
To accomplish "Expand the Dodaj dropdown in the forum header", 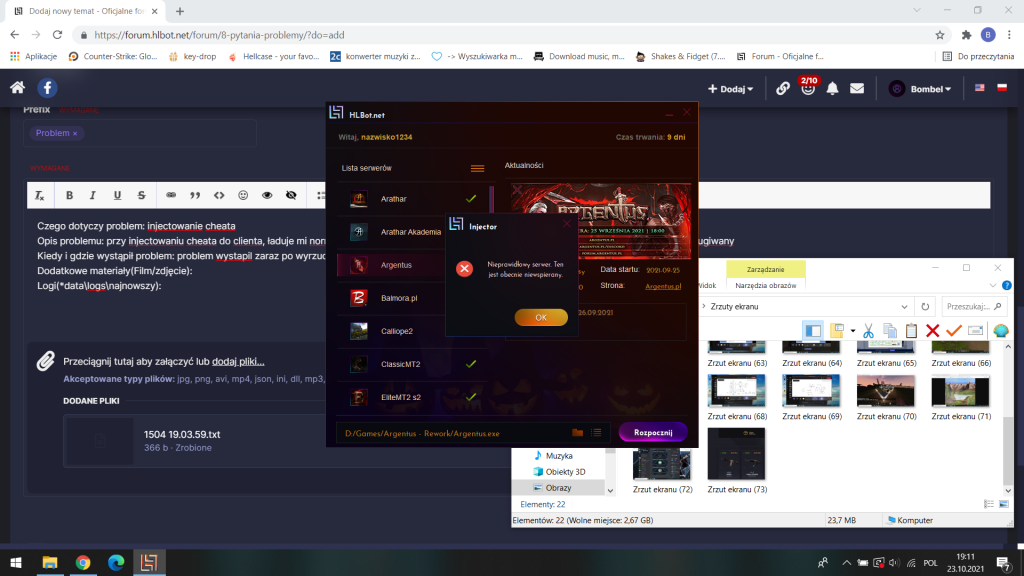I will coord(731,89).
